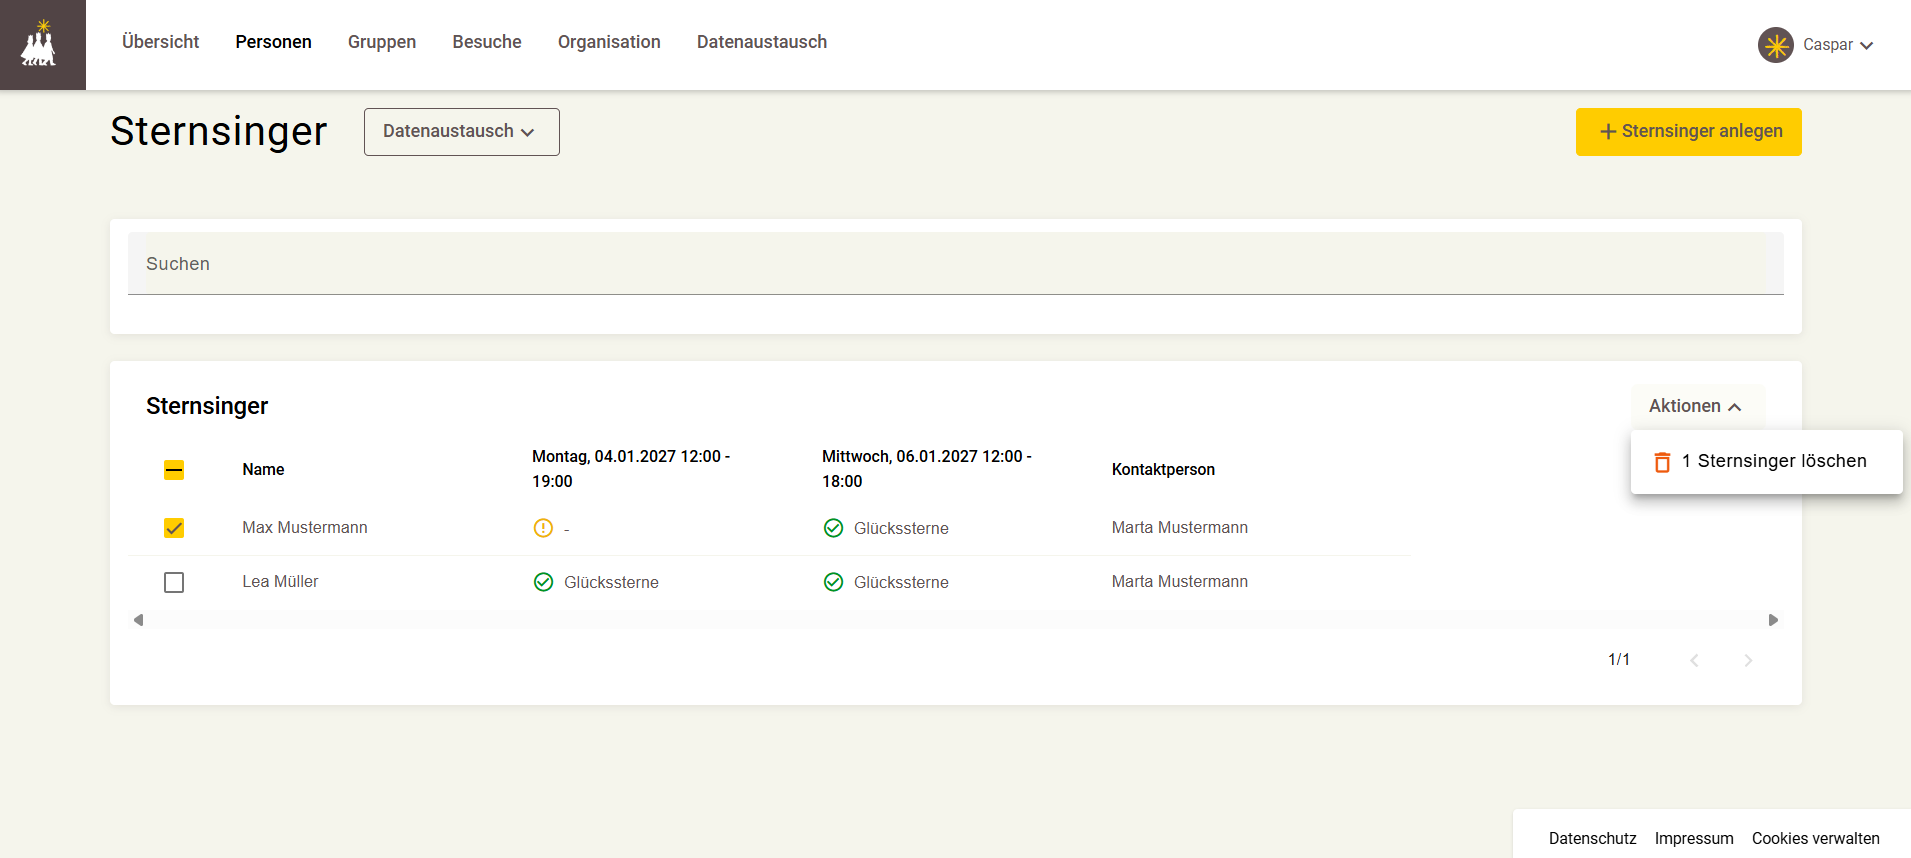Go to next page arrow in pagination
The width and height of the screenshot is (1911, 858).
point(1748,660)
